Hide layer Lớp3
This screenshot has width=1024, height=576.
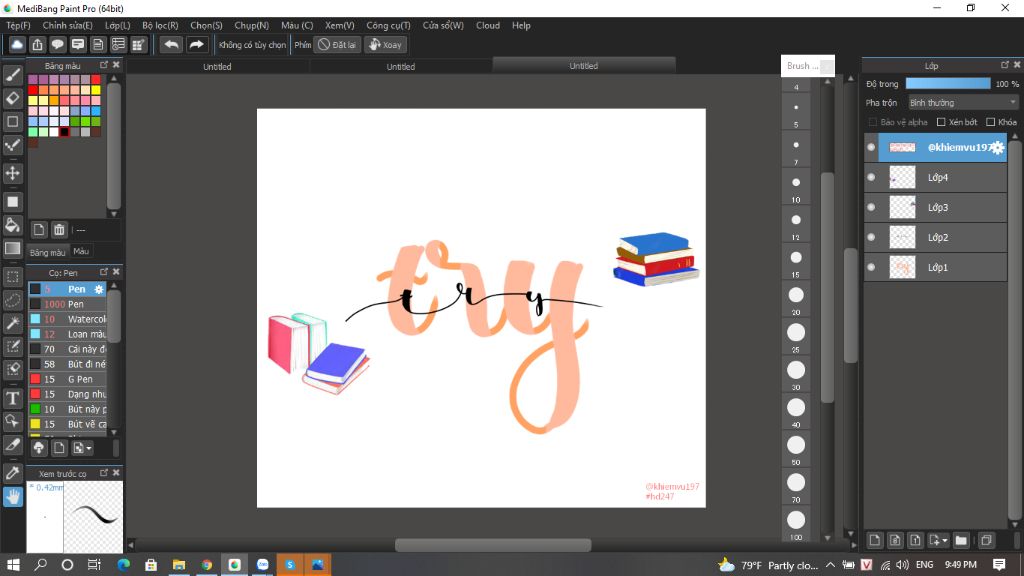click(x=871, y=207)
